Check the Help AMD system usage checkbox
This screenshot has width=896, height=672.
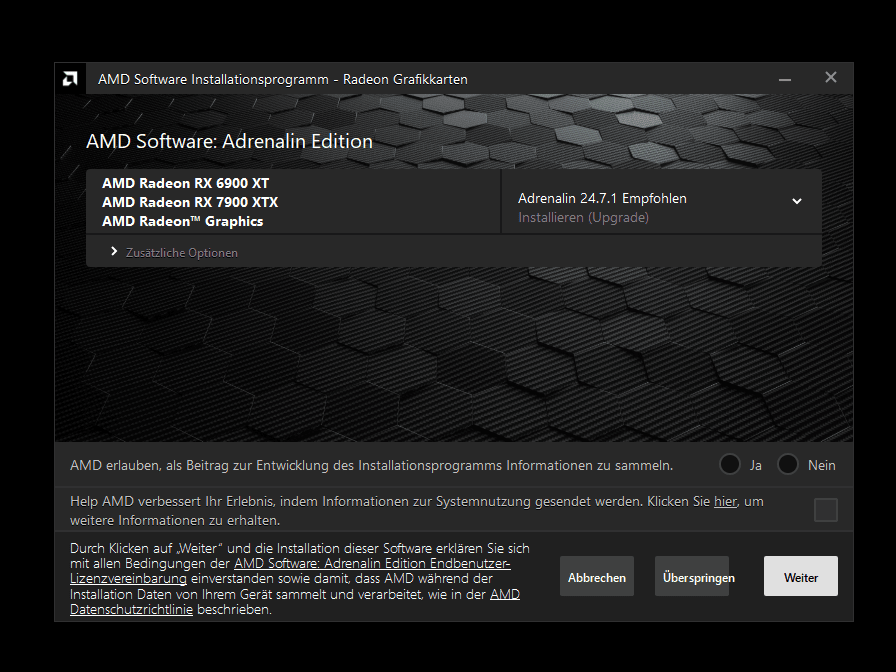click(x=826, y=510)
